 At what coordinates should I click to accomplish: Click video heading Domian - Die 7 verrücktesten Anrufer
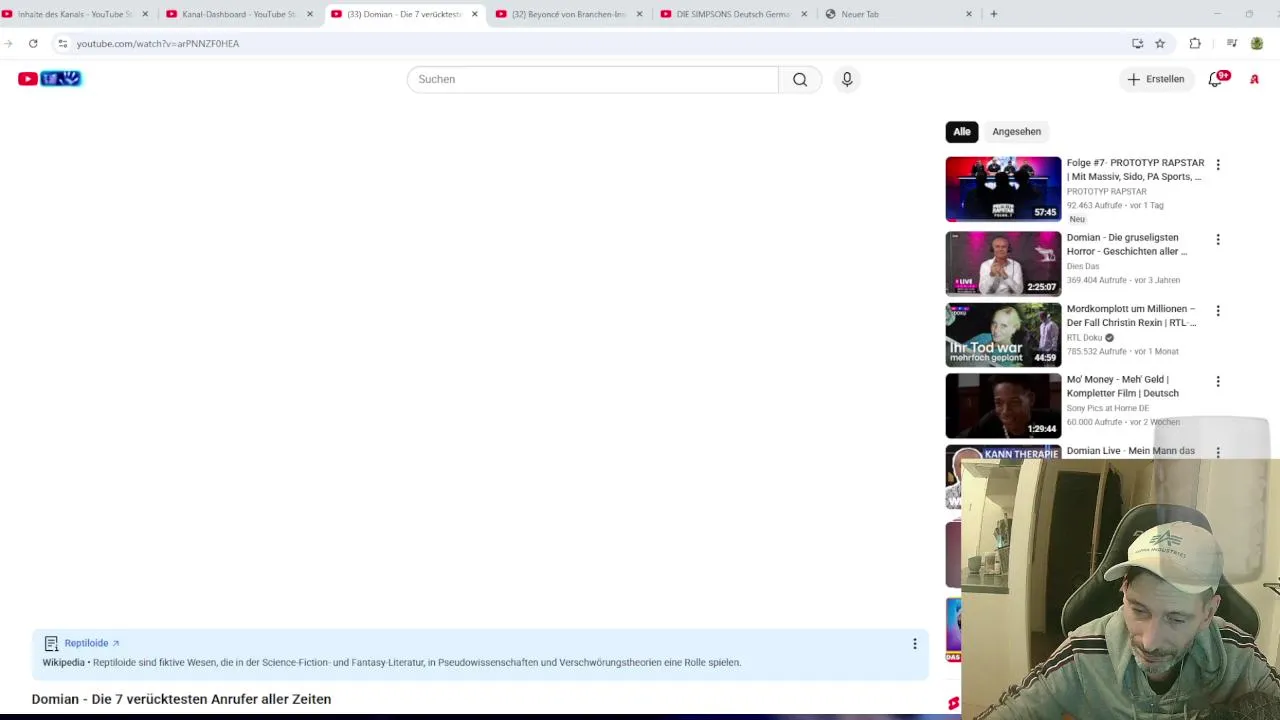pos(181,699)
